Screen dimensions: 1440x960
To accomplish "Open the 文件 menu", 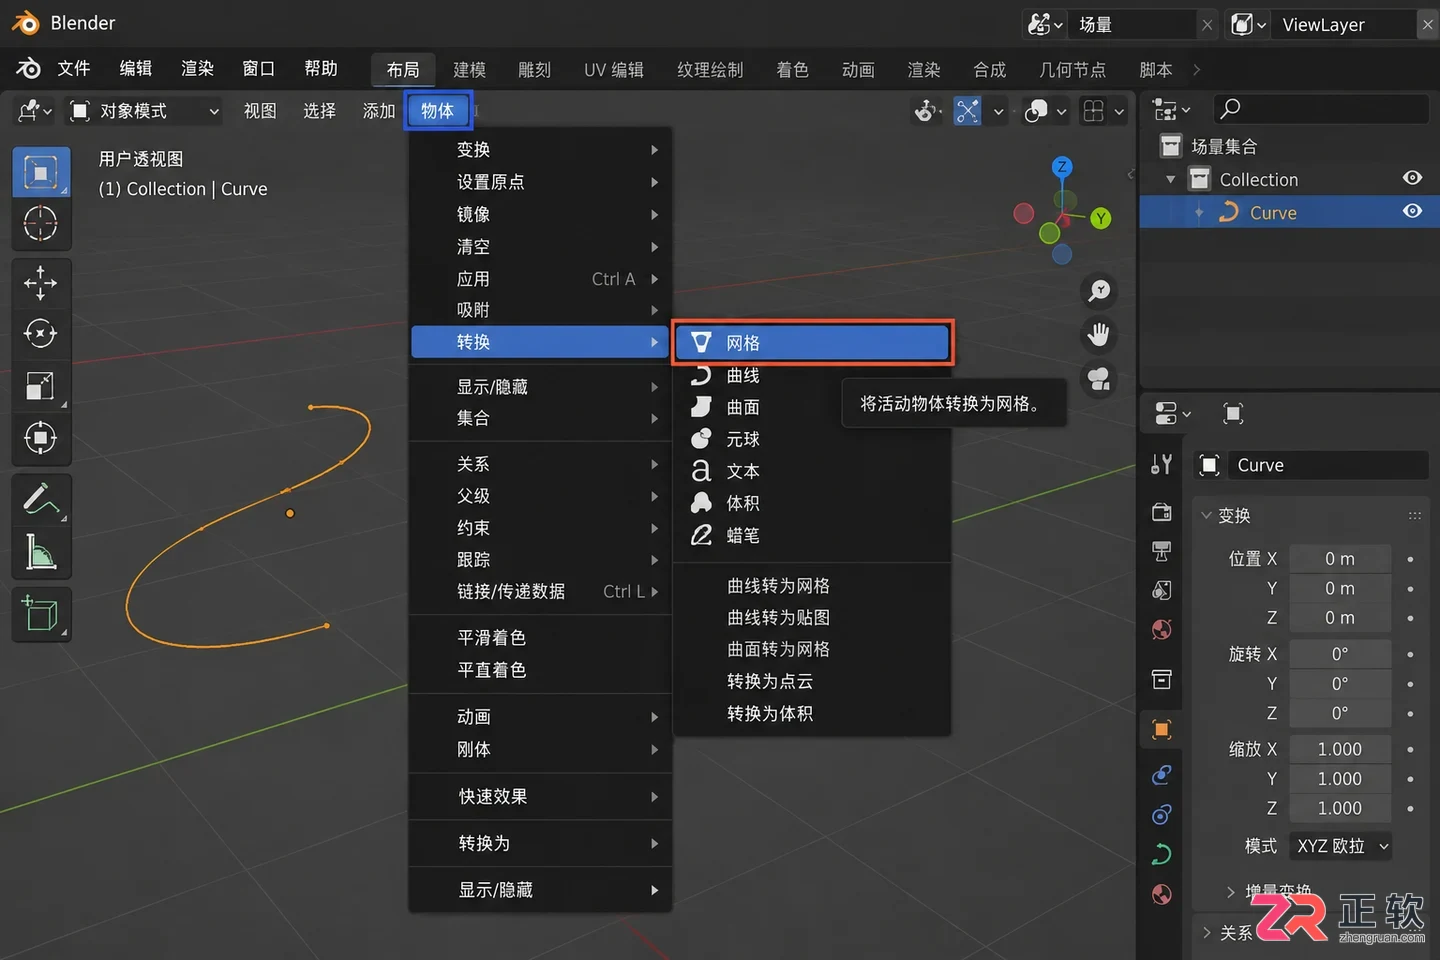I will 74,68.
